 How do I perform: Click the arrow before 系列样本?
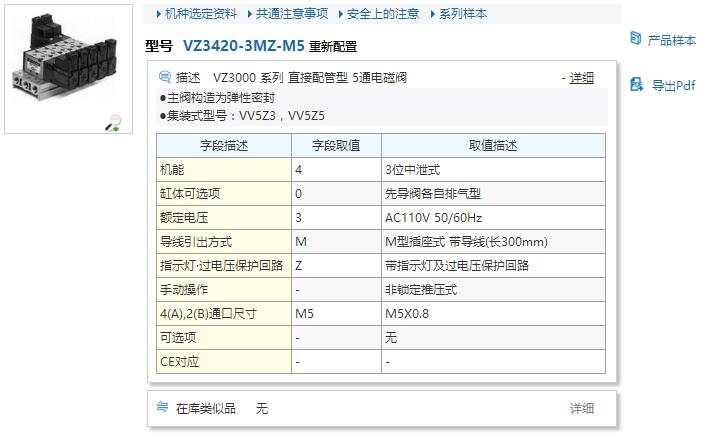(x=432, y=14)
